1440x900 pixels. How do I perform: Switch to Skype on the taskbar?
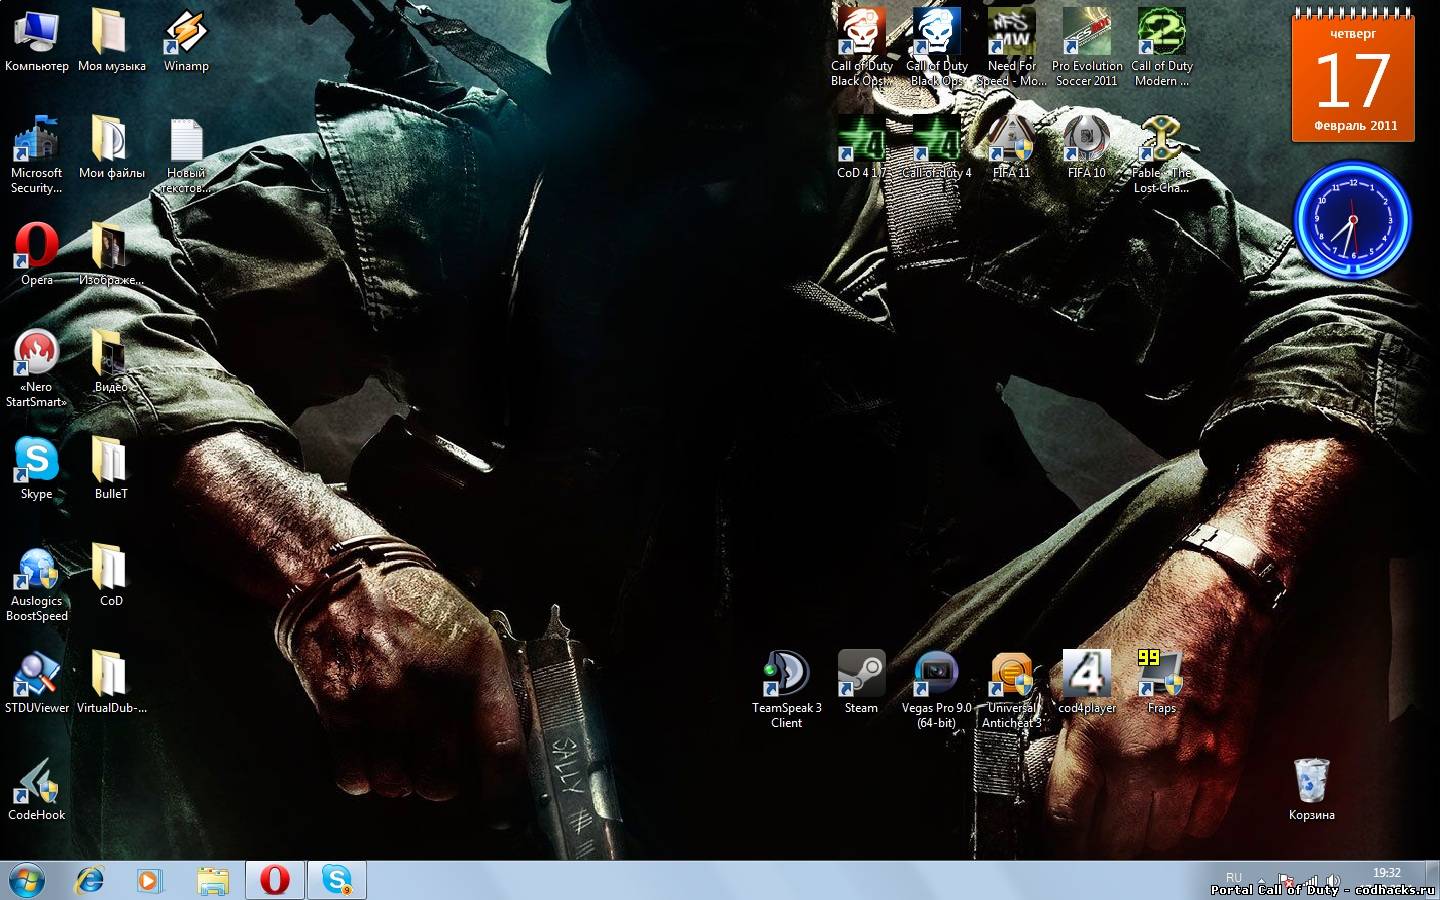tap(337, 880)
